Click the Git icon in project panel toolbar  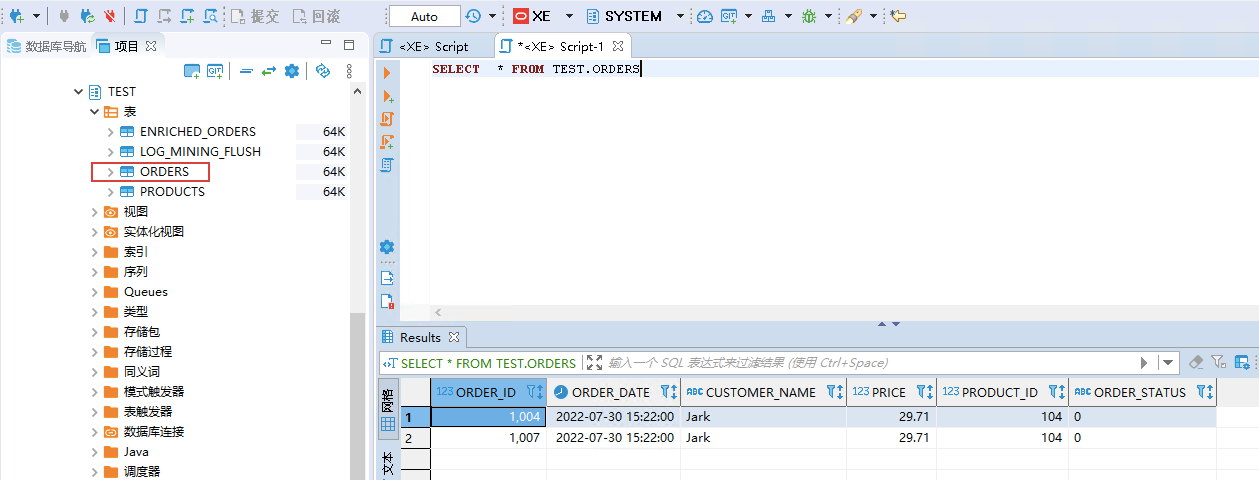point(215,71)
